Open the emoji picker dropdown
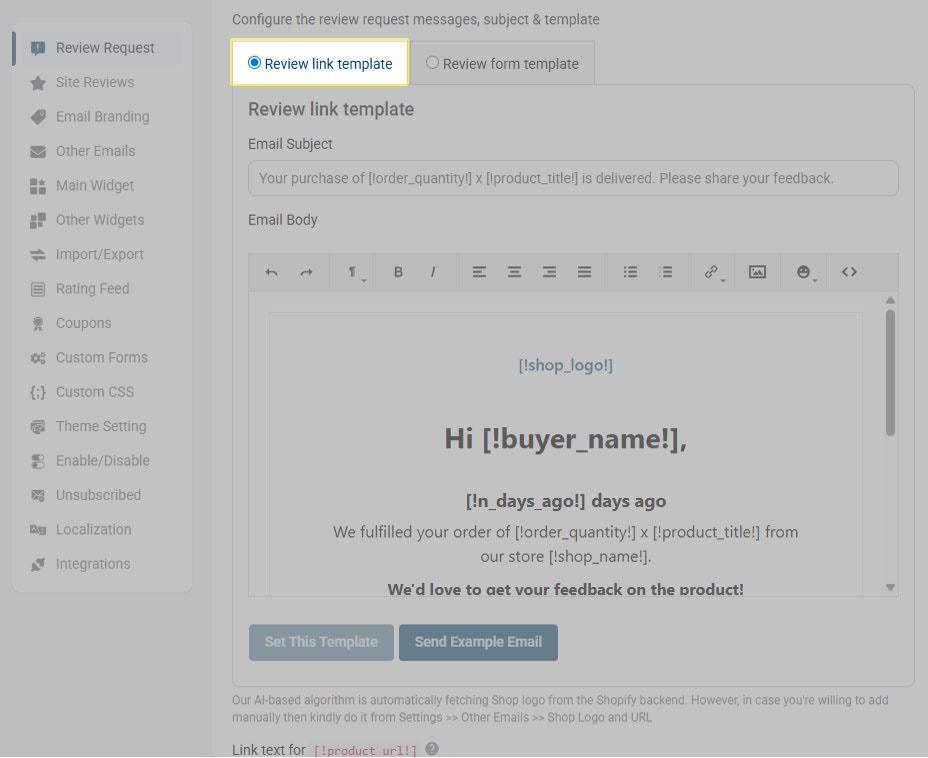The height and width of the screenshot is (758, 928). [805, 271]
